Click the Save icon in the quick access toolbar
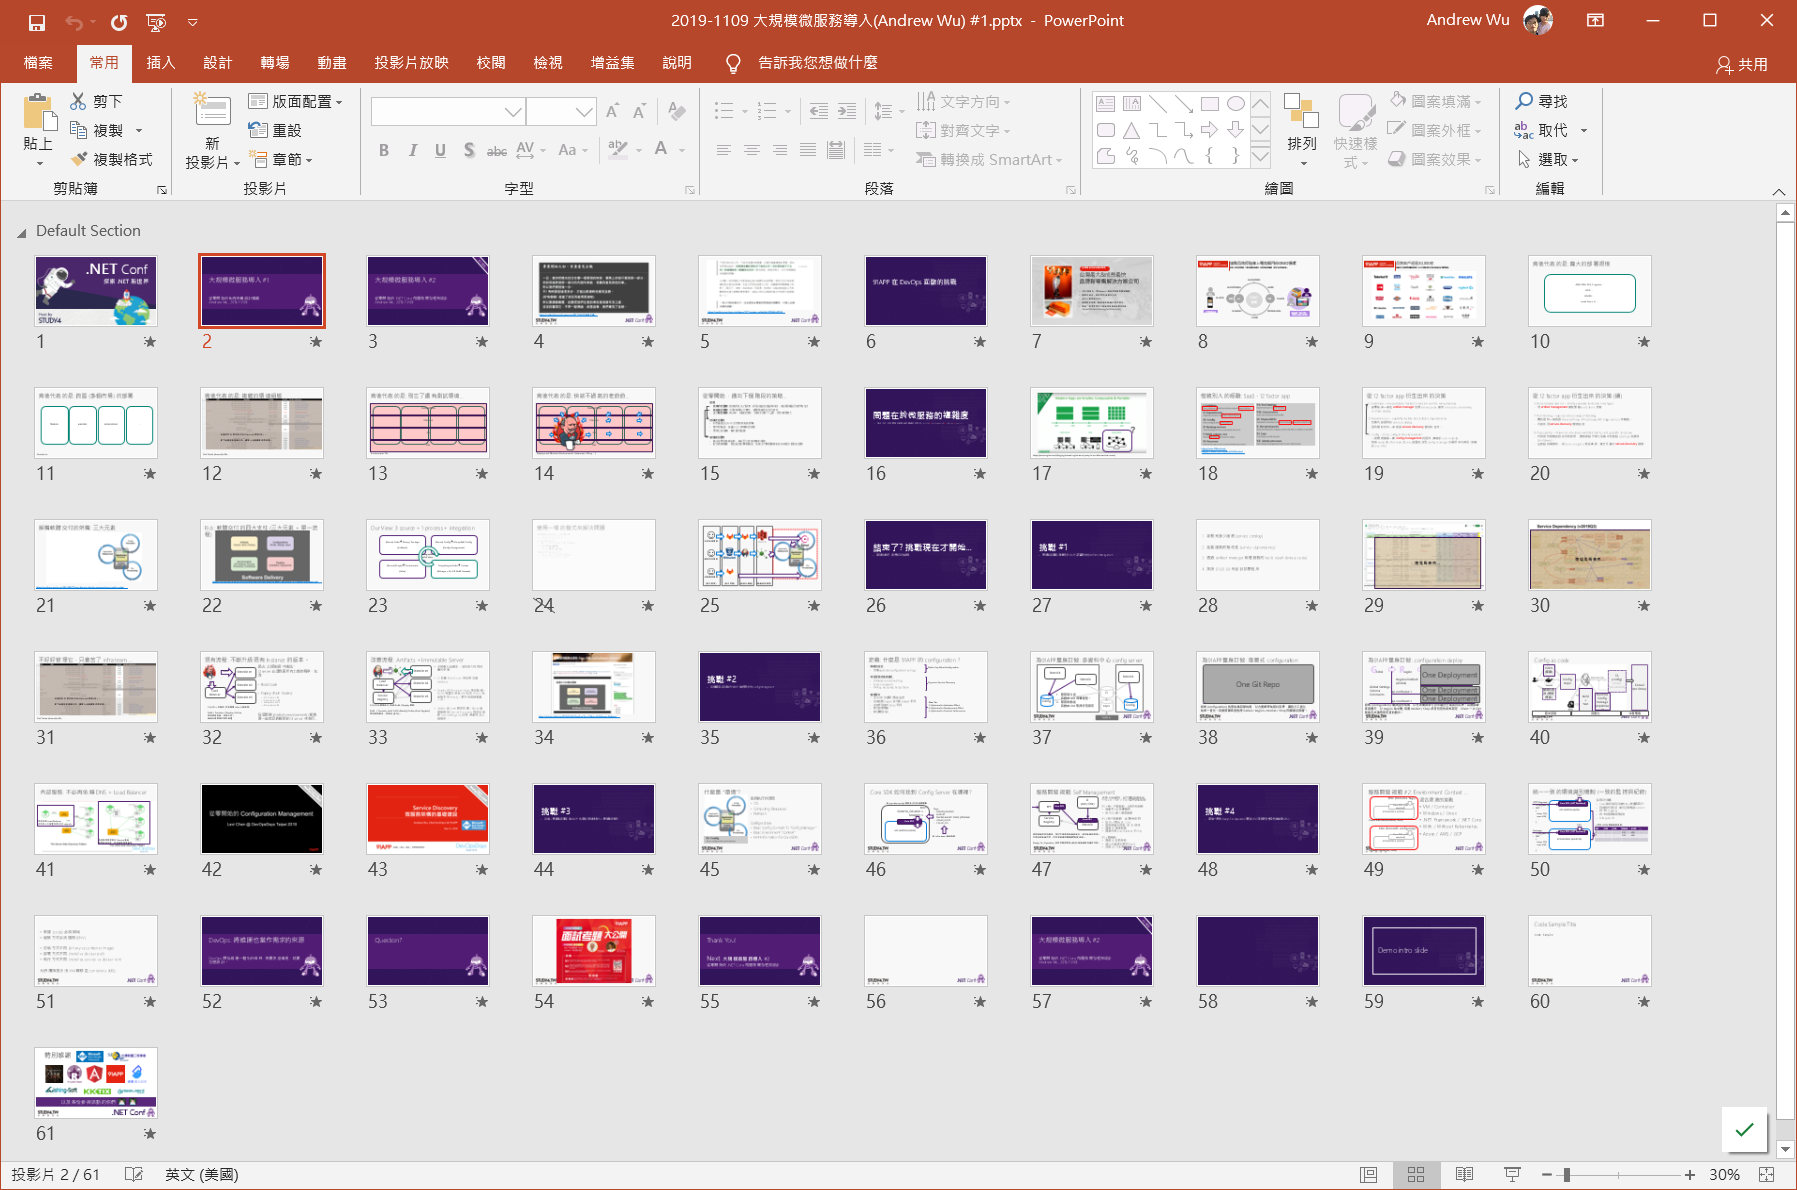1797x1190 pixels. tap(37, 21)
